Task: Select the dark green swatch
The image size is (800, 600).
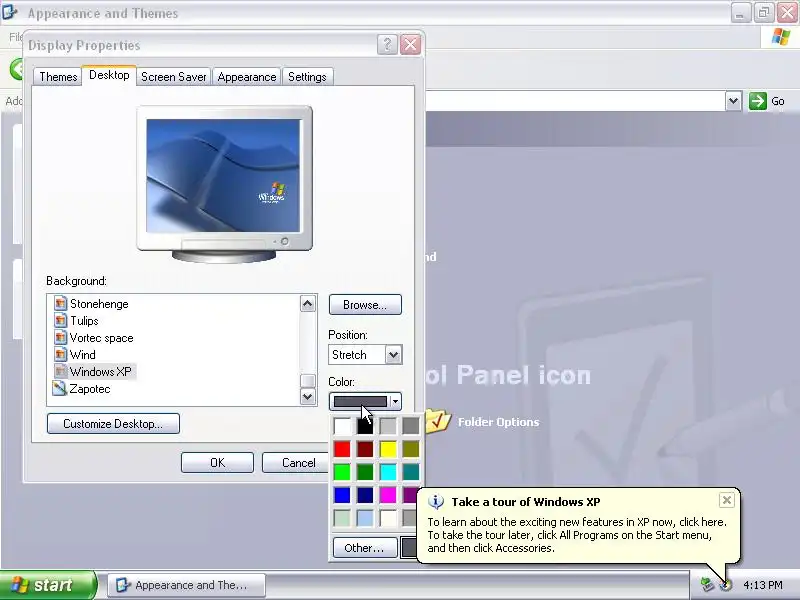Action: (365, 472)
